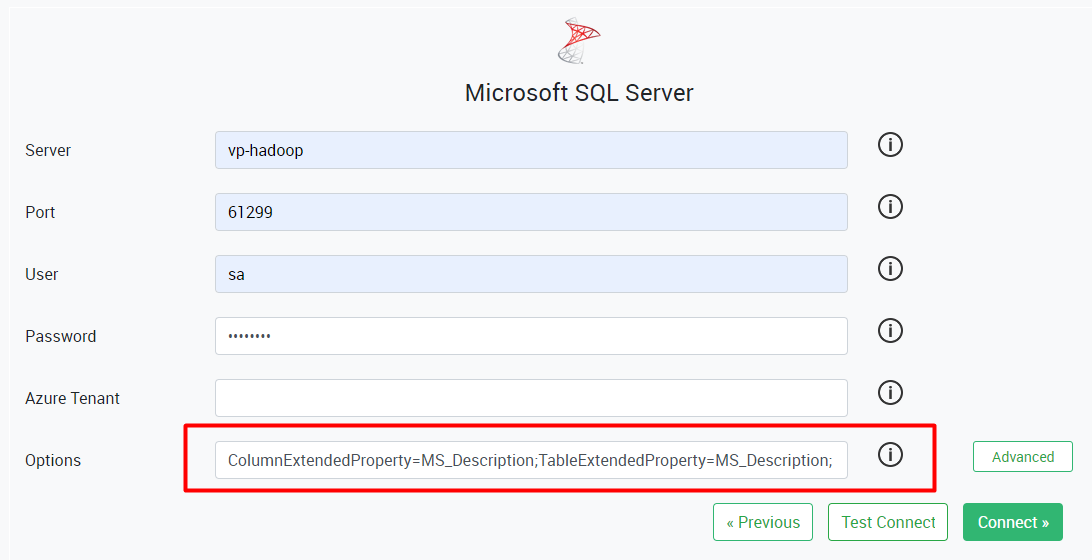This screenshot has width=1092, height=560.
Task: Open the Advanced options button
Action: coord(1022,457)
